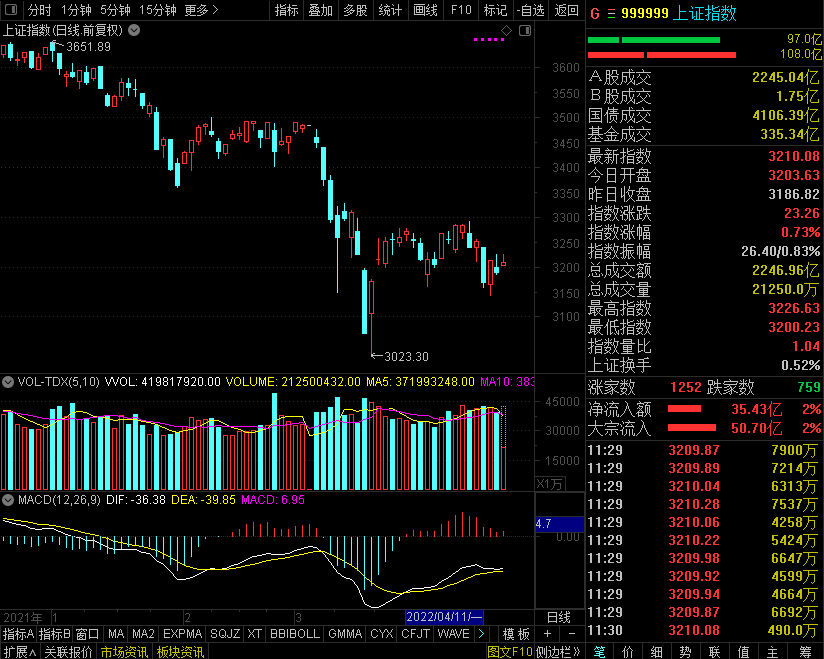This screenshot has height=659, width=824.
Task: Click the diamond marker icon above the chart
Action: 506,31
